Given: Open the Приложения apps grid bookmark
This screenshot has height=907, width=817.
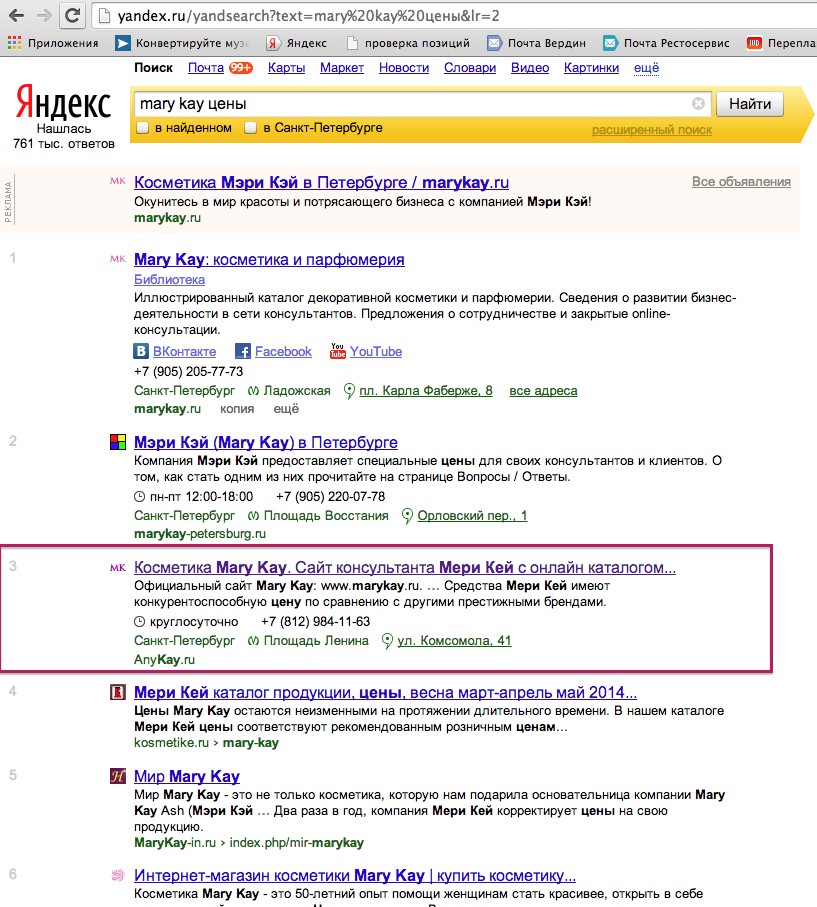Looking at the screenshot, I should point(53,43).
